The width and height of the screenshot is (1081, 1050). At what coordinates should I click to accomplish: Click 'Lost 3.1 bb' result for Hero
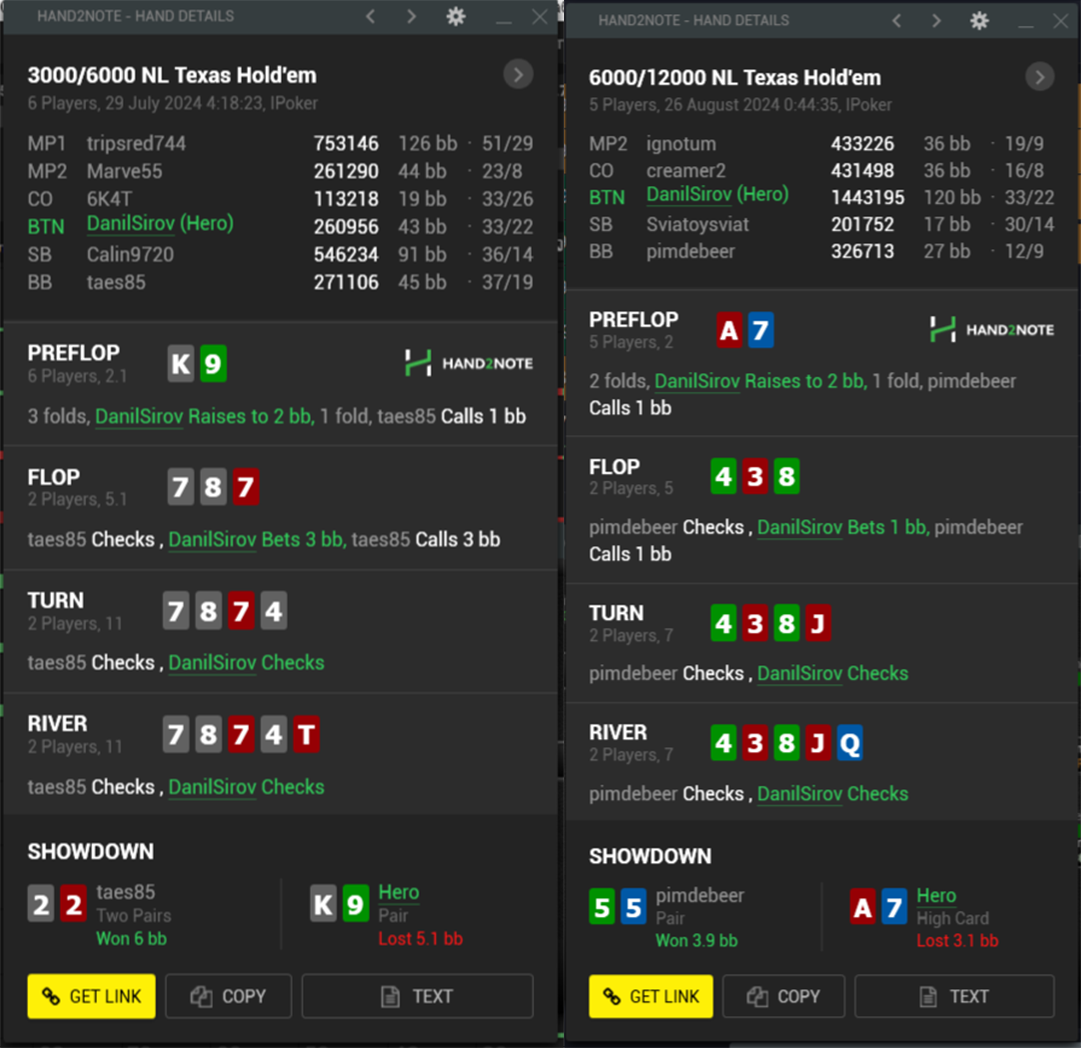(x=957, y=941)
